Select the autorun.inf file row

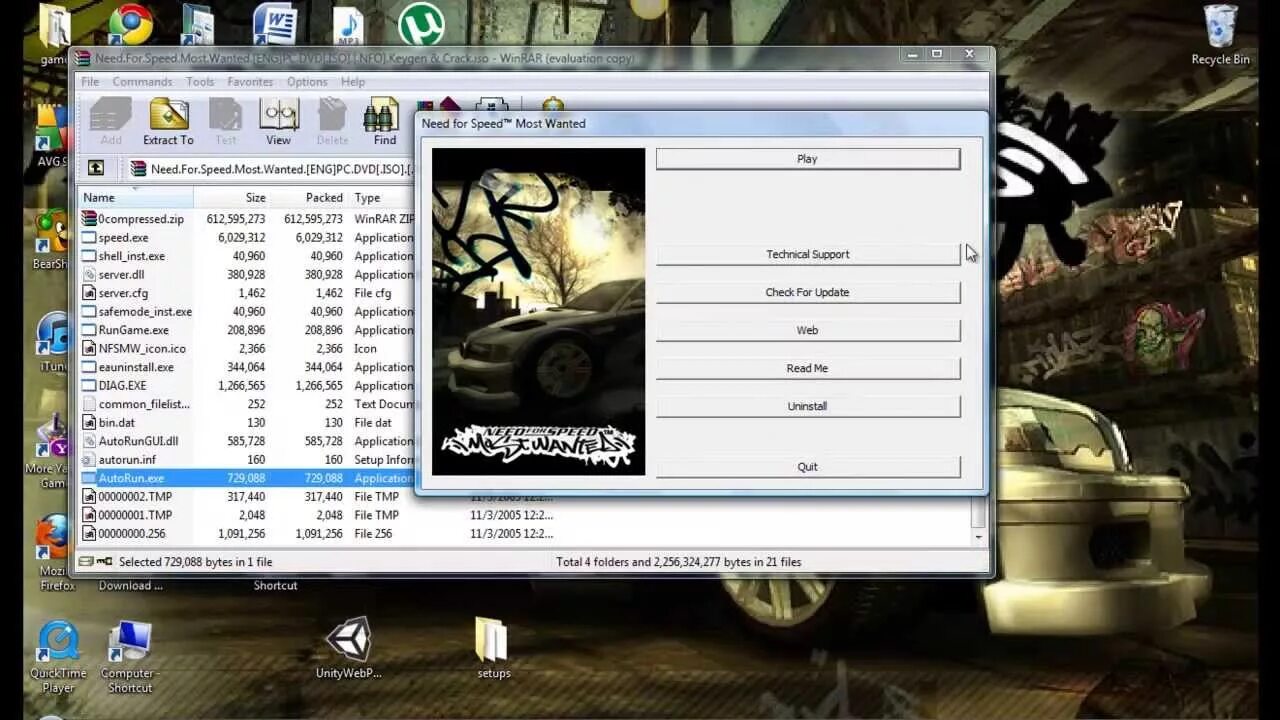tap(247, 460)
